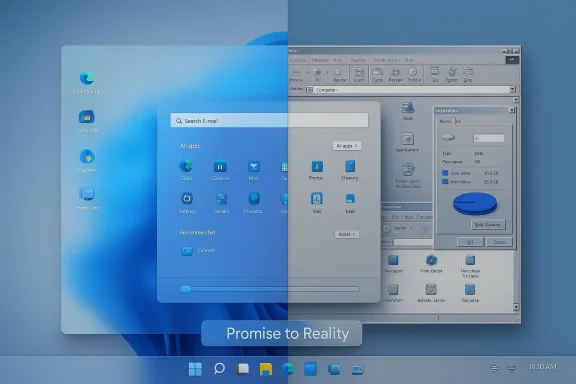The height and width of the screenshot is (384, 576).
Task: Open the blue gear icon in the lower panel
Action: point(431,261)
